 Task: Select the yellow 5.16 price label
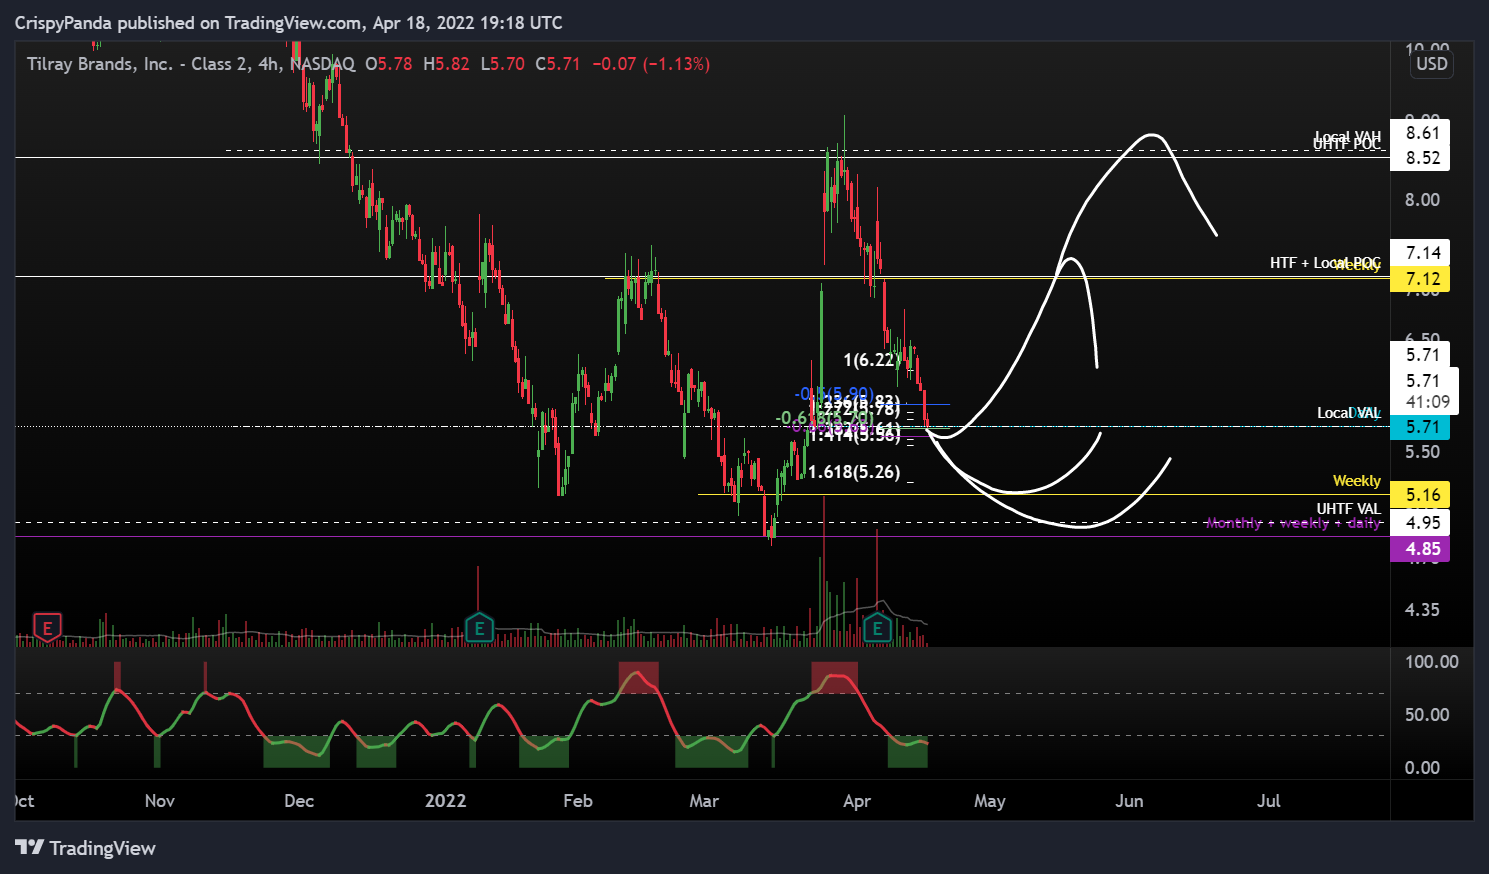coord(1421,494)
